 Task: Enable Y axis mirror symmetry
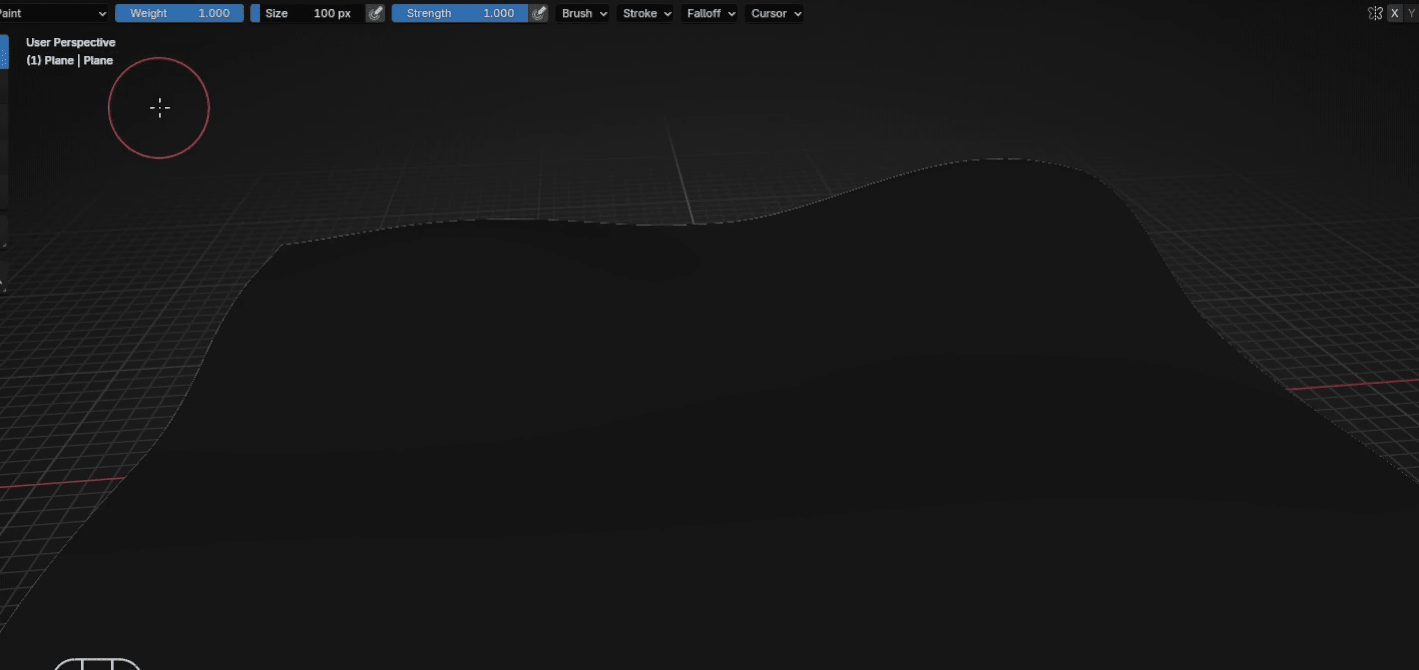(x=1411, y=13)
